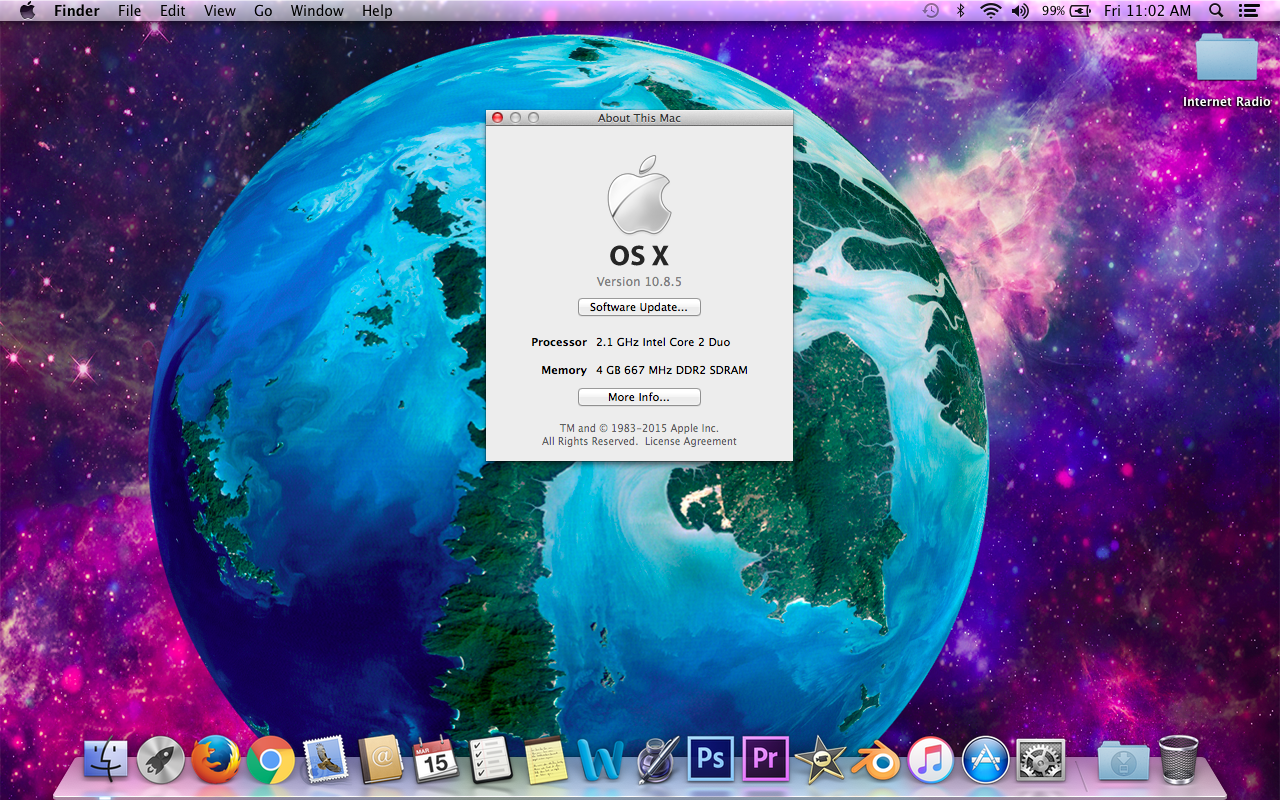Click About This Mac title bar
Viewport: 1280px width, 800px height.
639,118
